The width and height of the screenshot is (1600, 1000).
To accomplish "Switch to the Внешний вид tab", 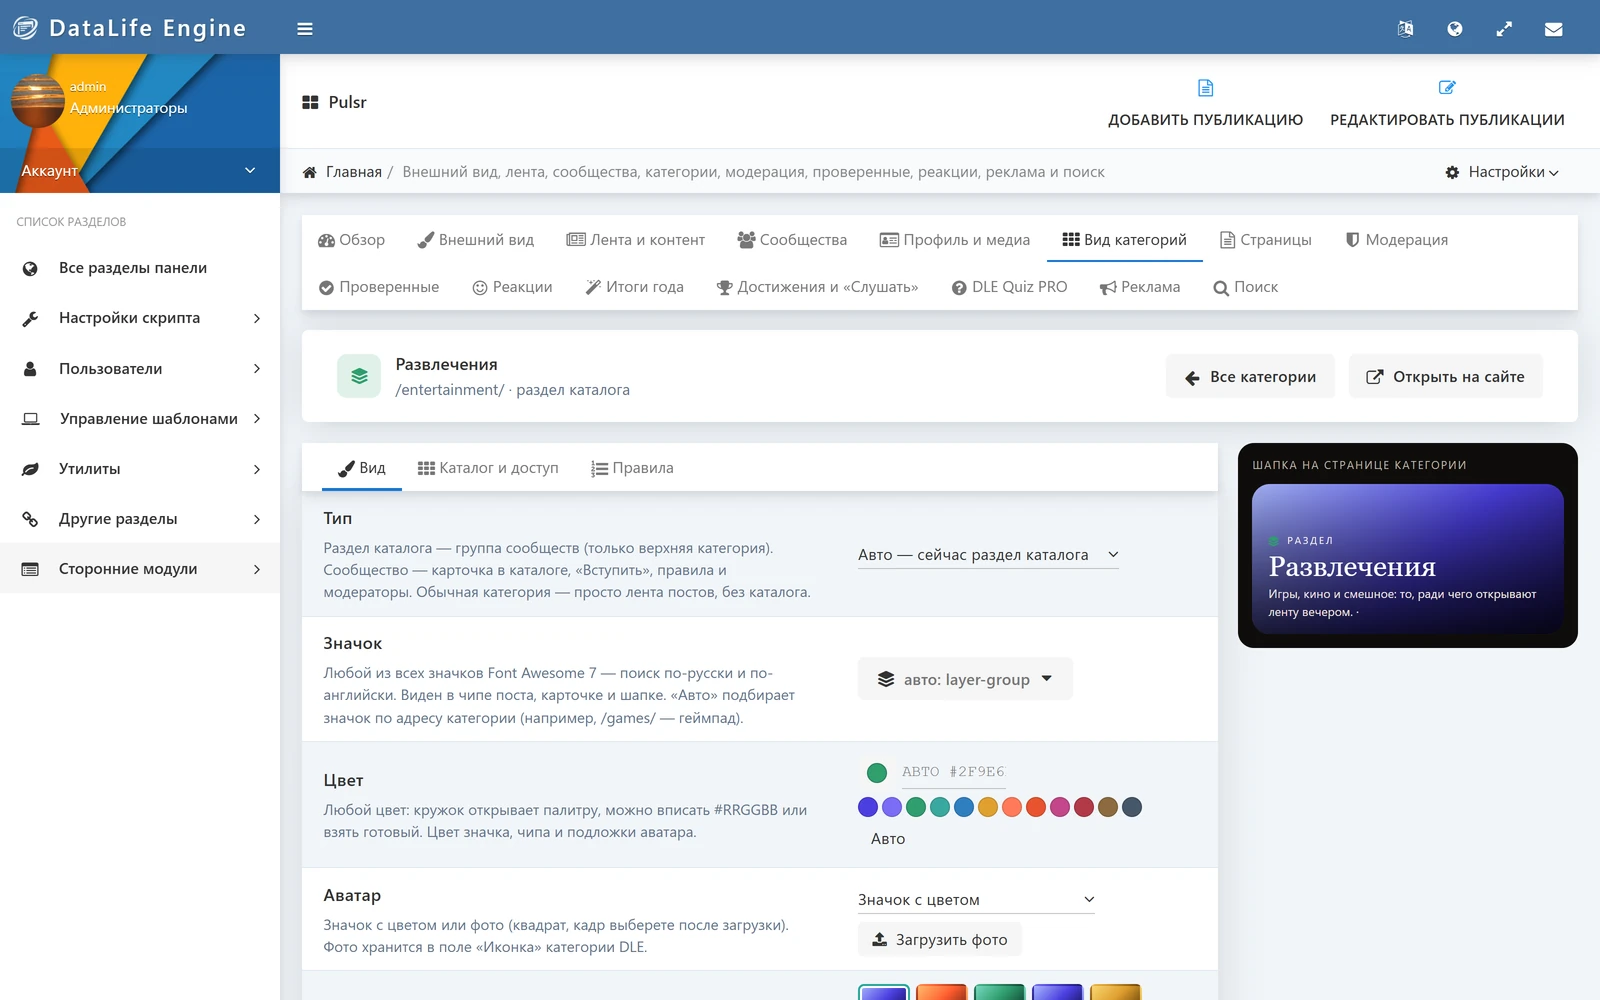I will (x=476, y=240).
